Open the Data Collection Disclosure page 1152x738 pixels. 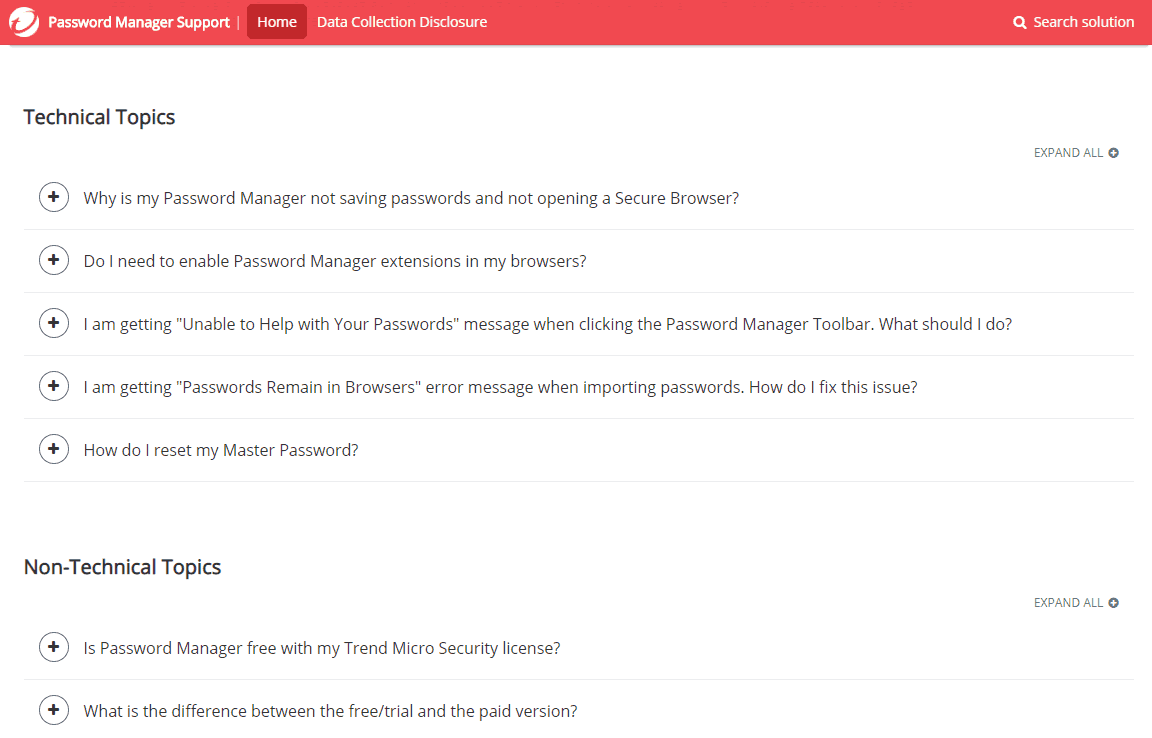[x=401, y=21]
